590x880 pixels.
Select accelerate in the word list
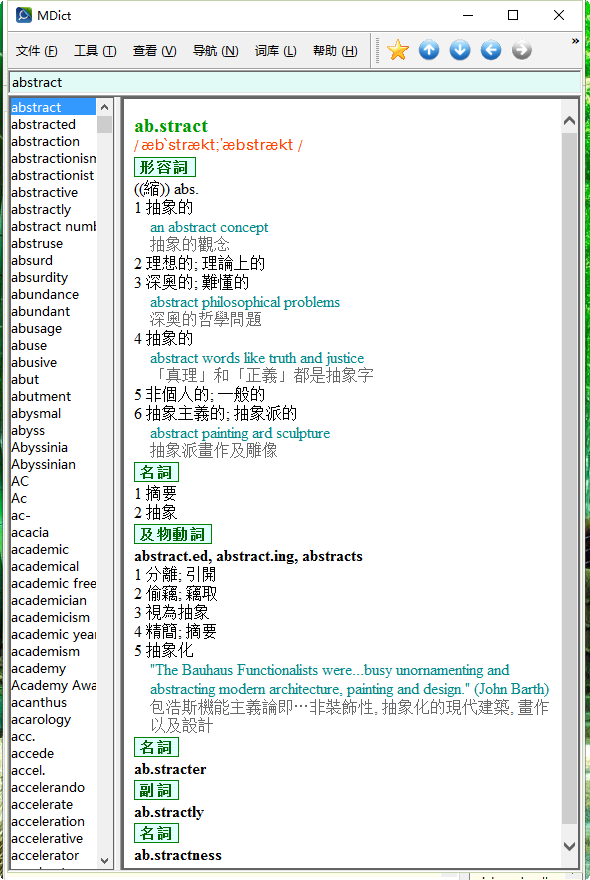42,804
